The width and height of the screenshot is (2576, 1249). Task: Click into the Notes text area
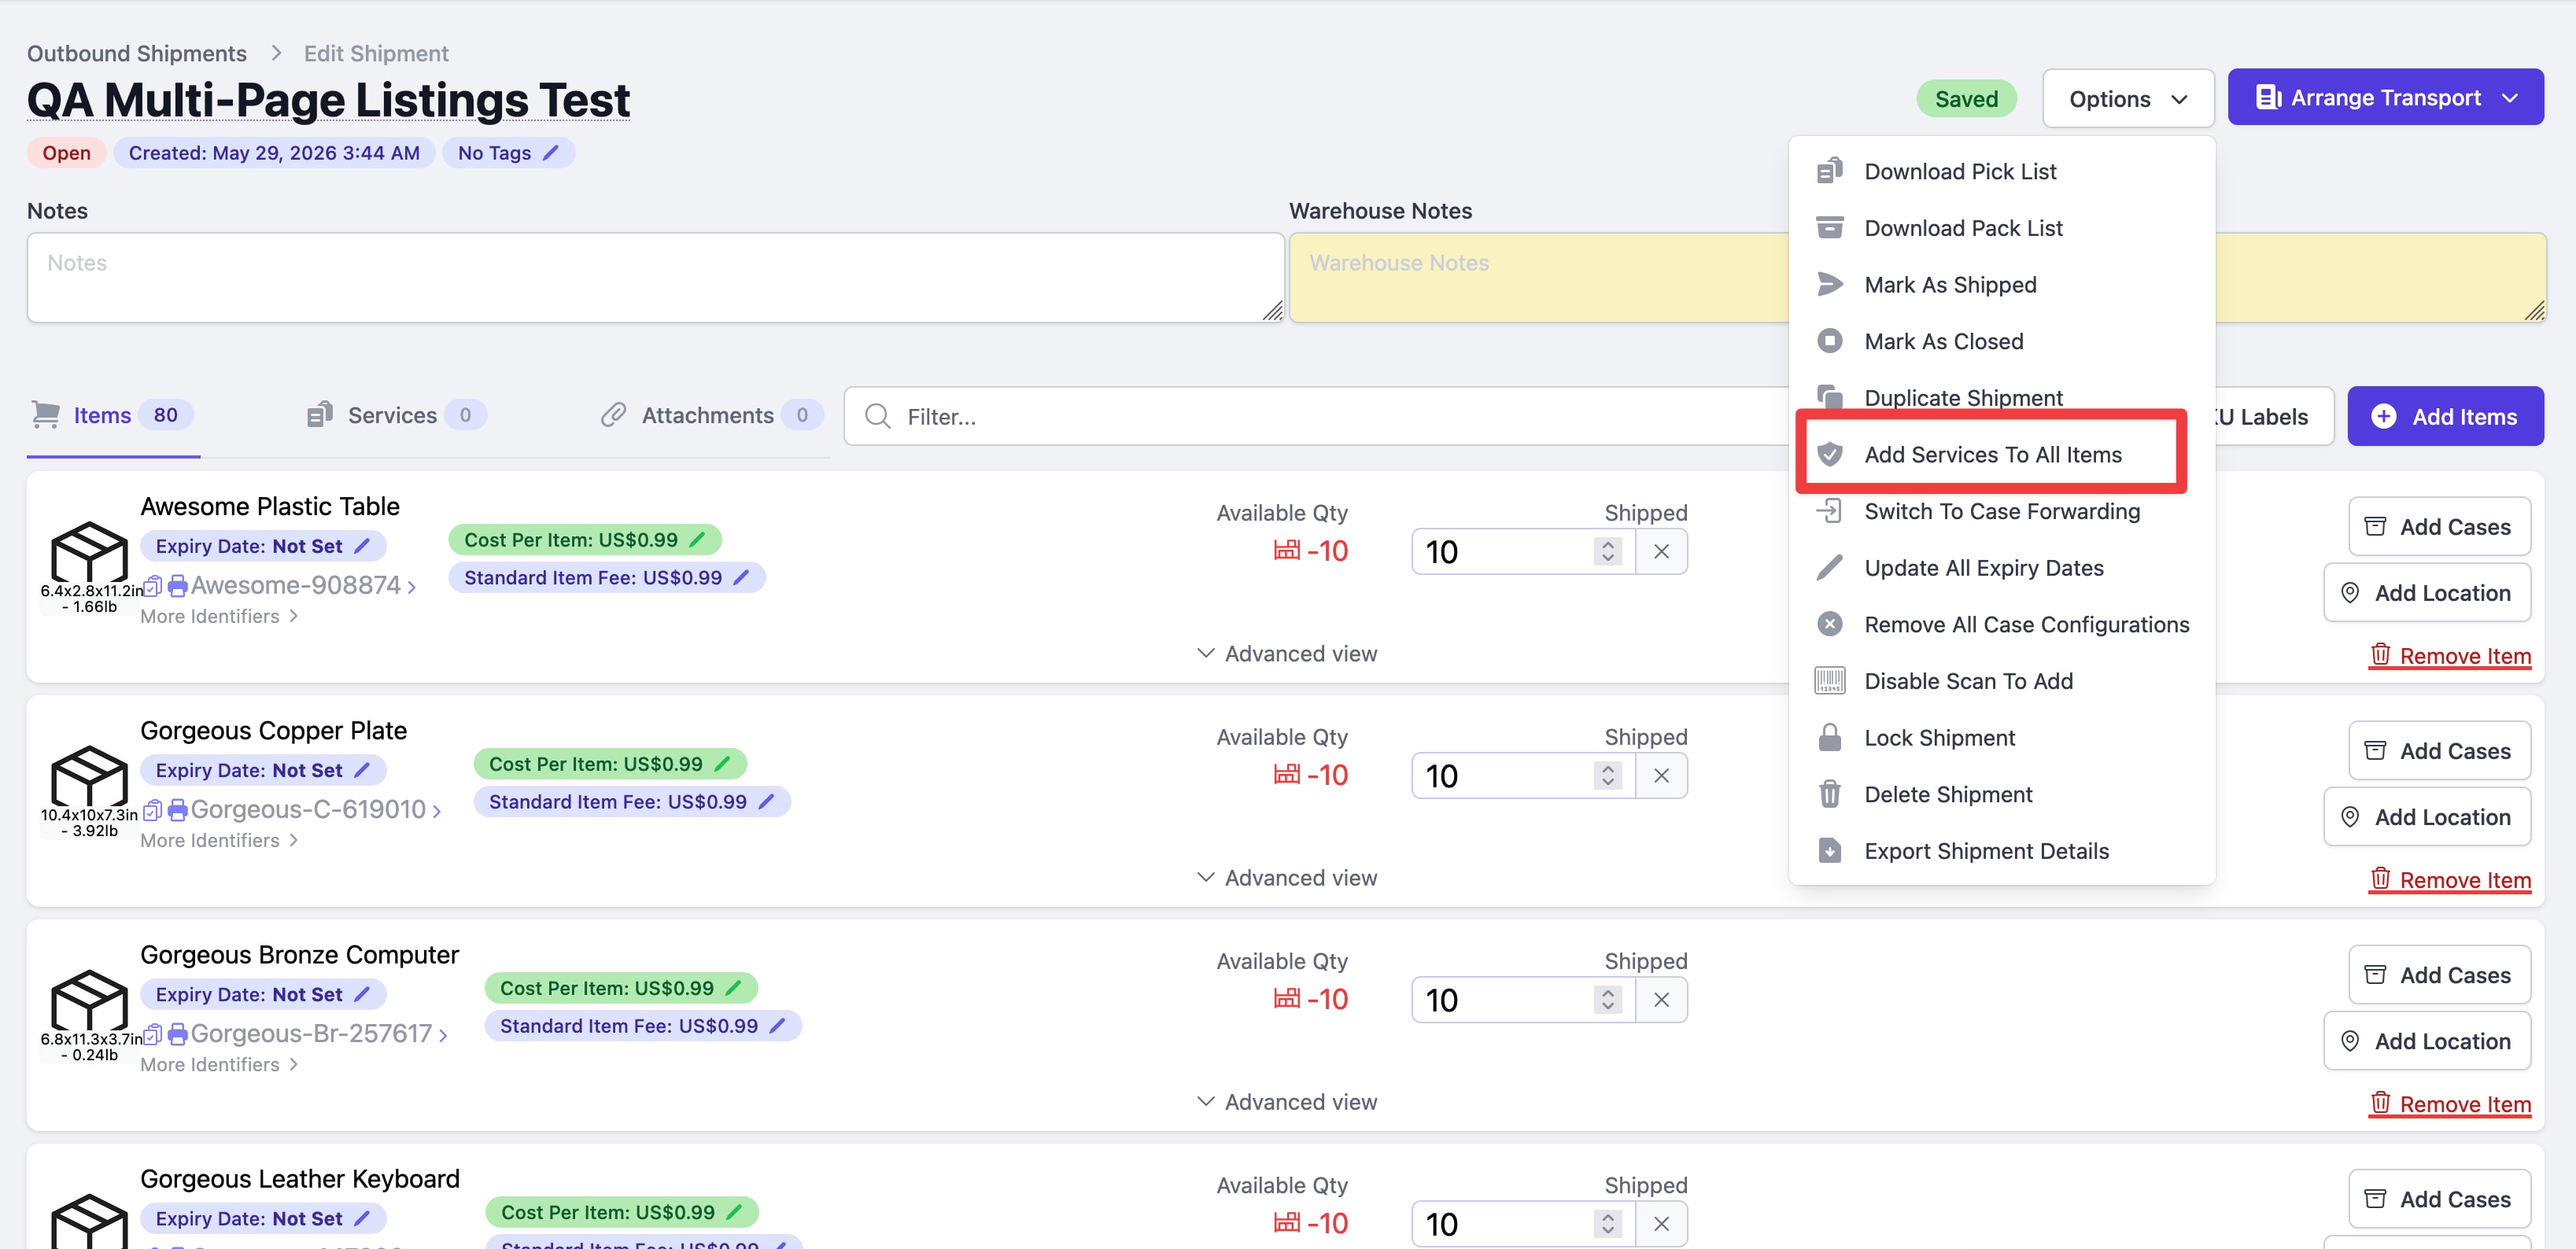pos(655,277)
